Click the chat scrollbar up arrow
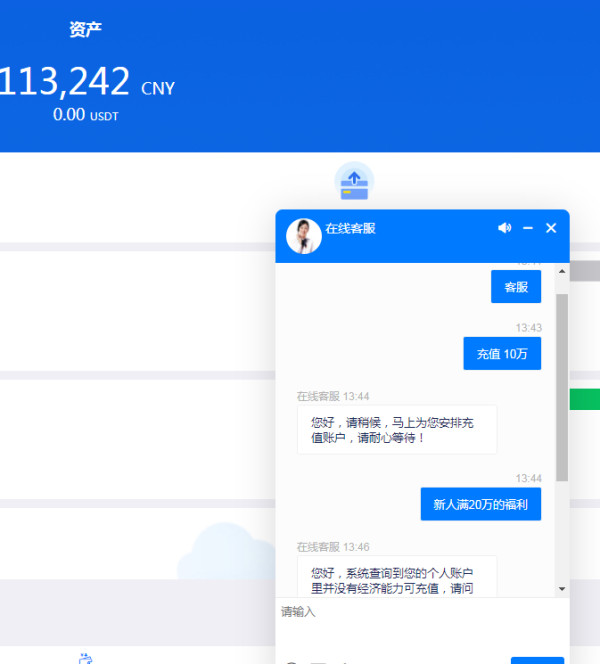 pos(562,271)
